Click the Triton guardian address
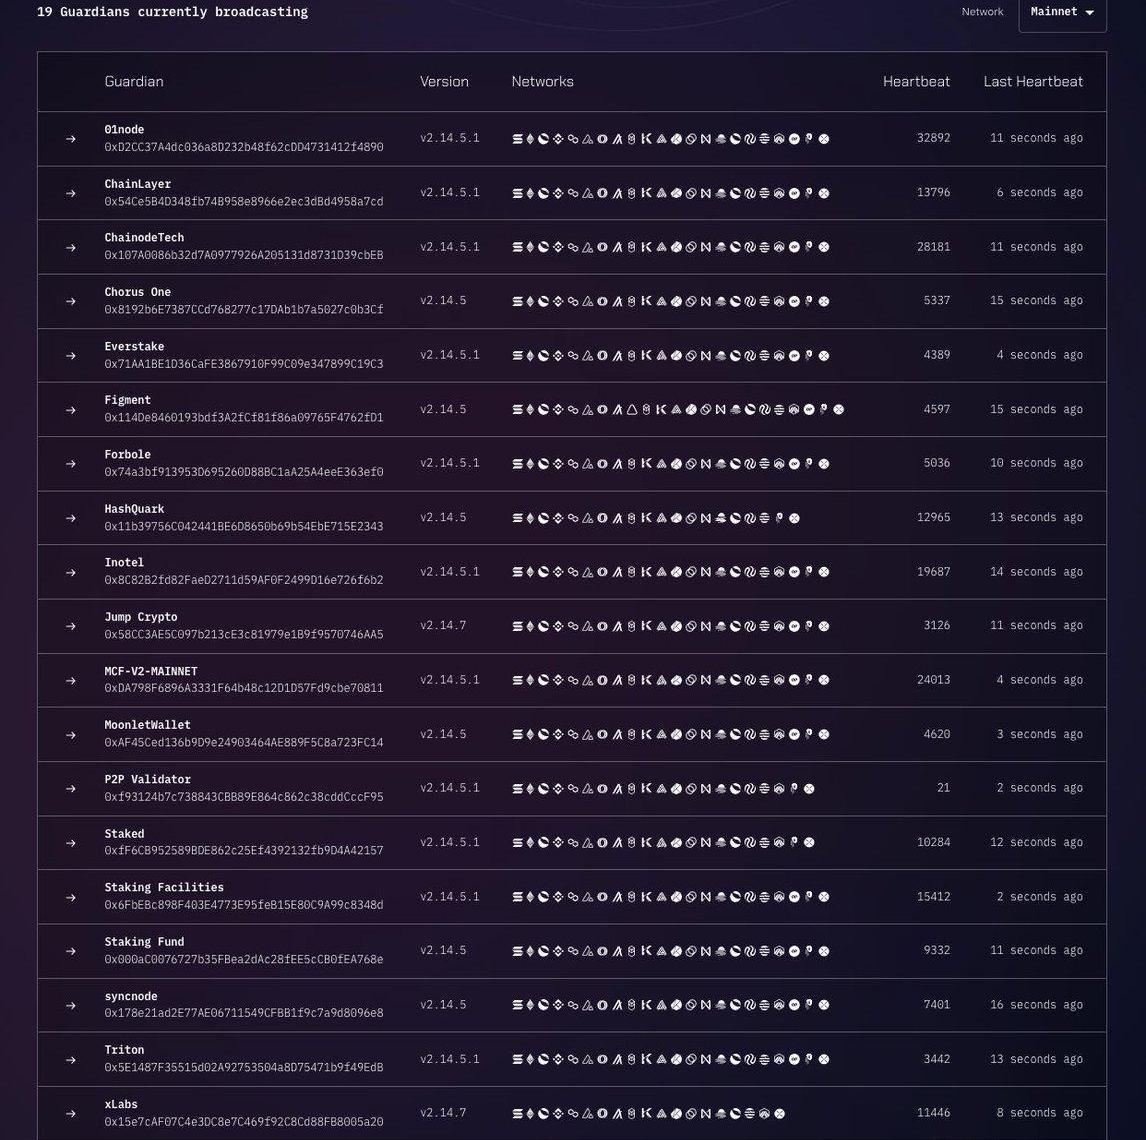1146x1140 pixels. pos(243,1068)
